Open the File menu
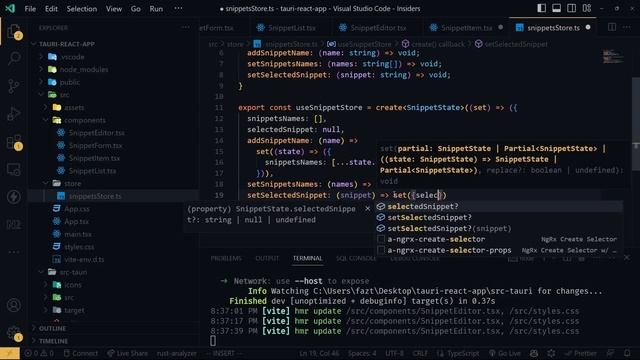This screenshot has width=640, height=360. (x=30, y=9)
